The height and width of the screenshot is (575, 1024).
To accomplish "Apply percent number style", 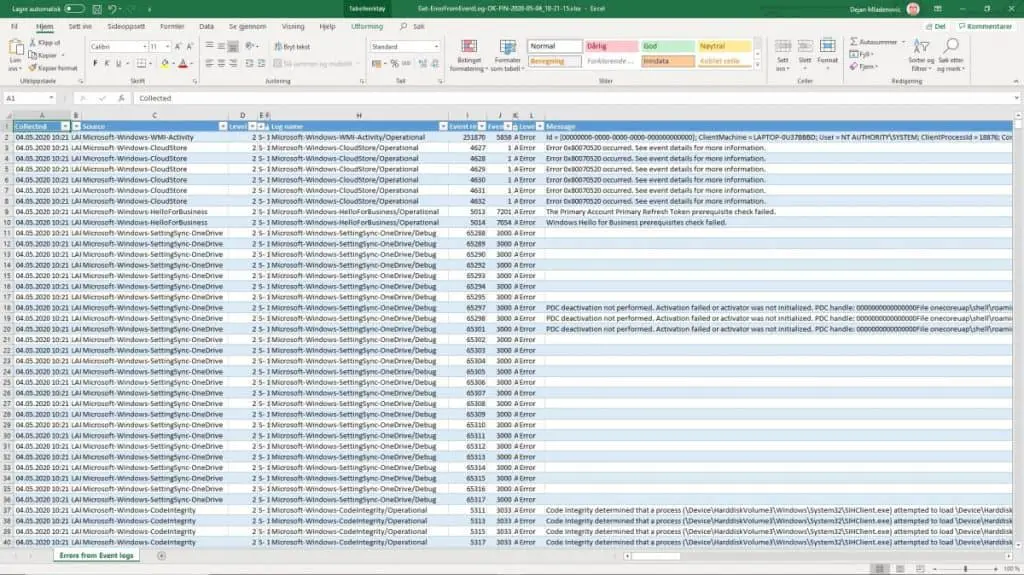I will 394,63.
